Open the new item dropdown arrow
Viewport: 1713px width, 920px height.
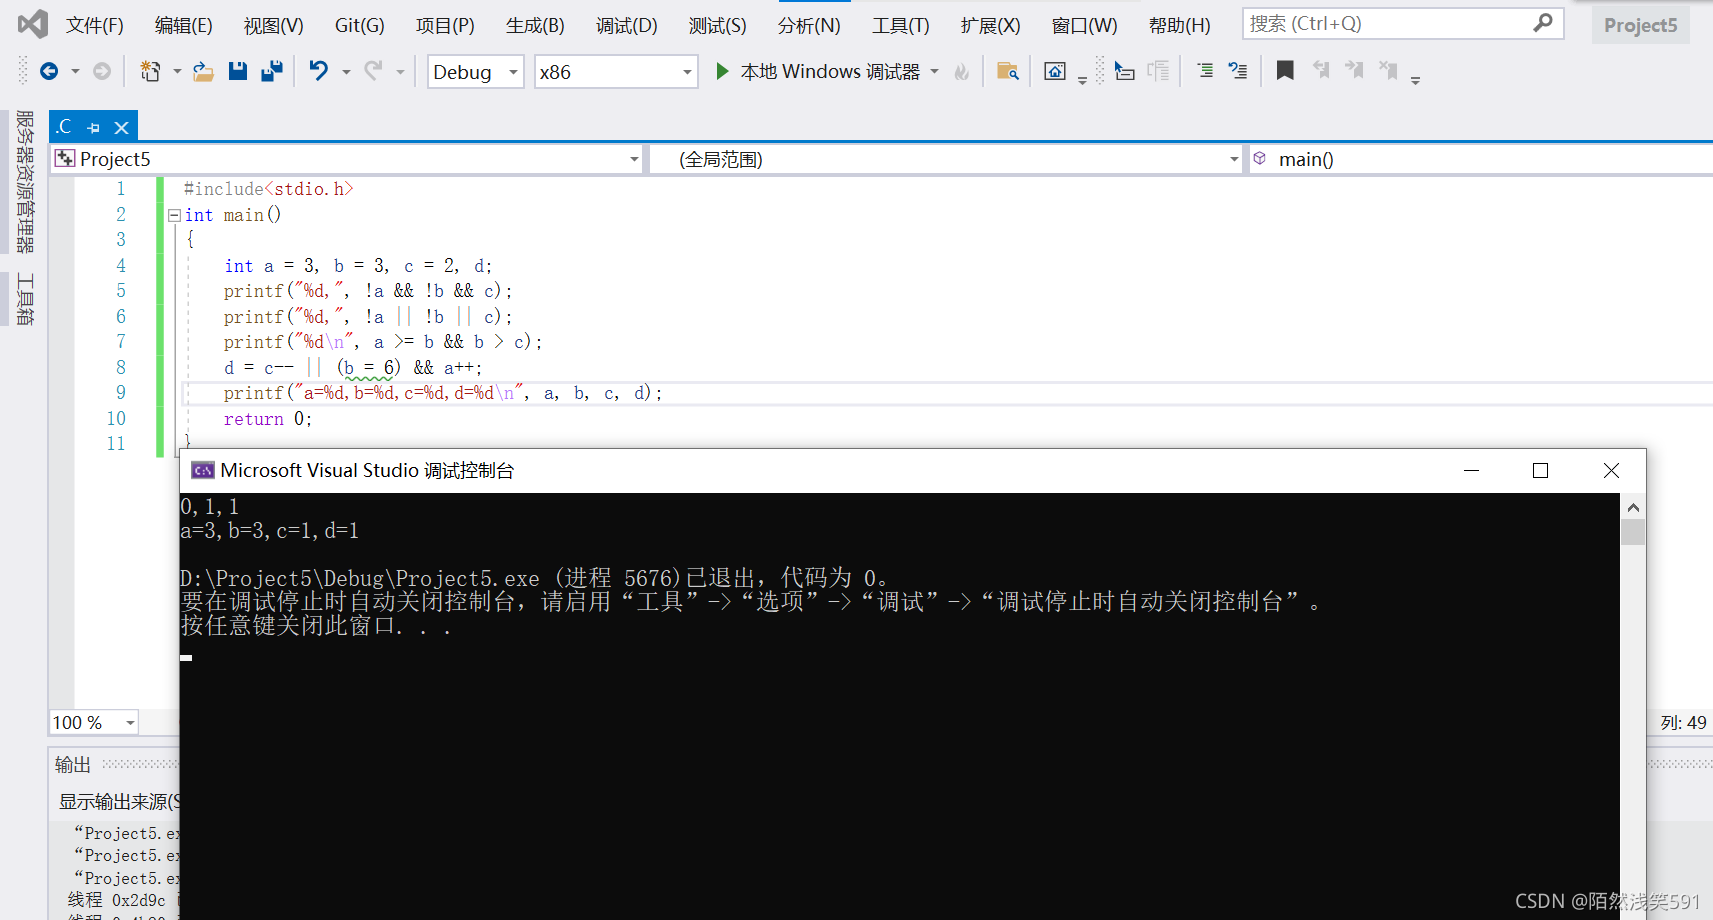[177, 72]
